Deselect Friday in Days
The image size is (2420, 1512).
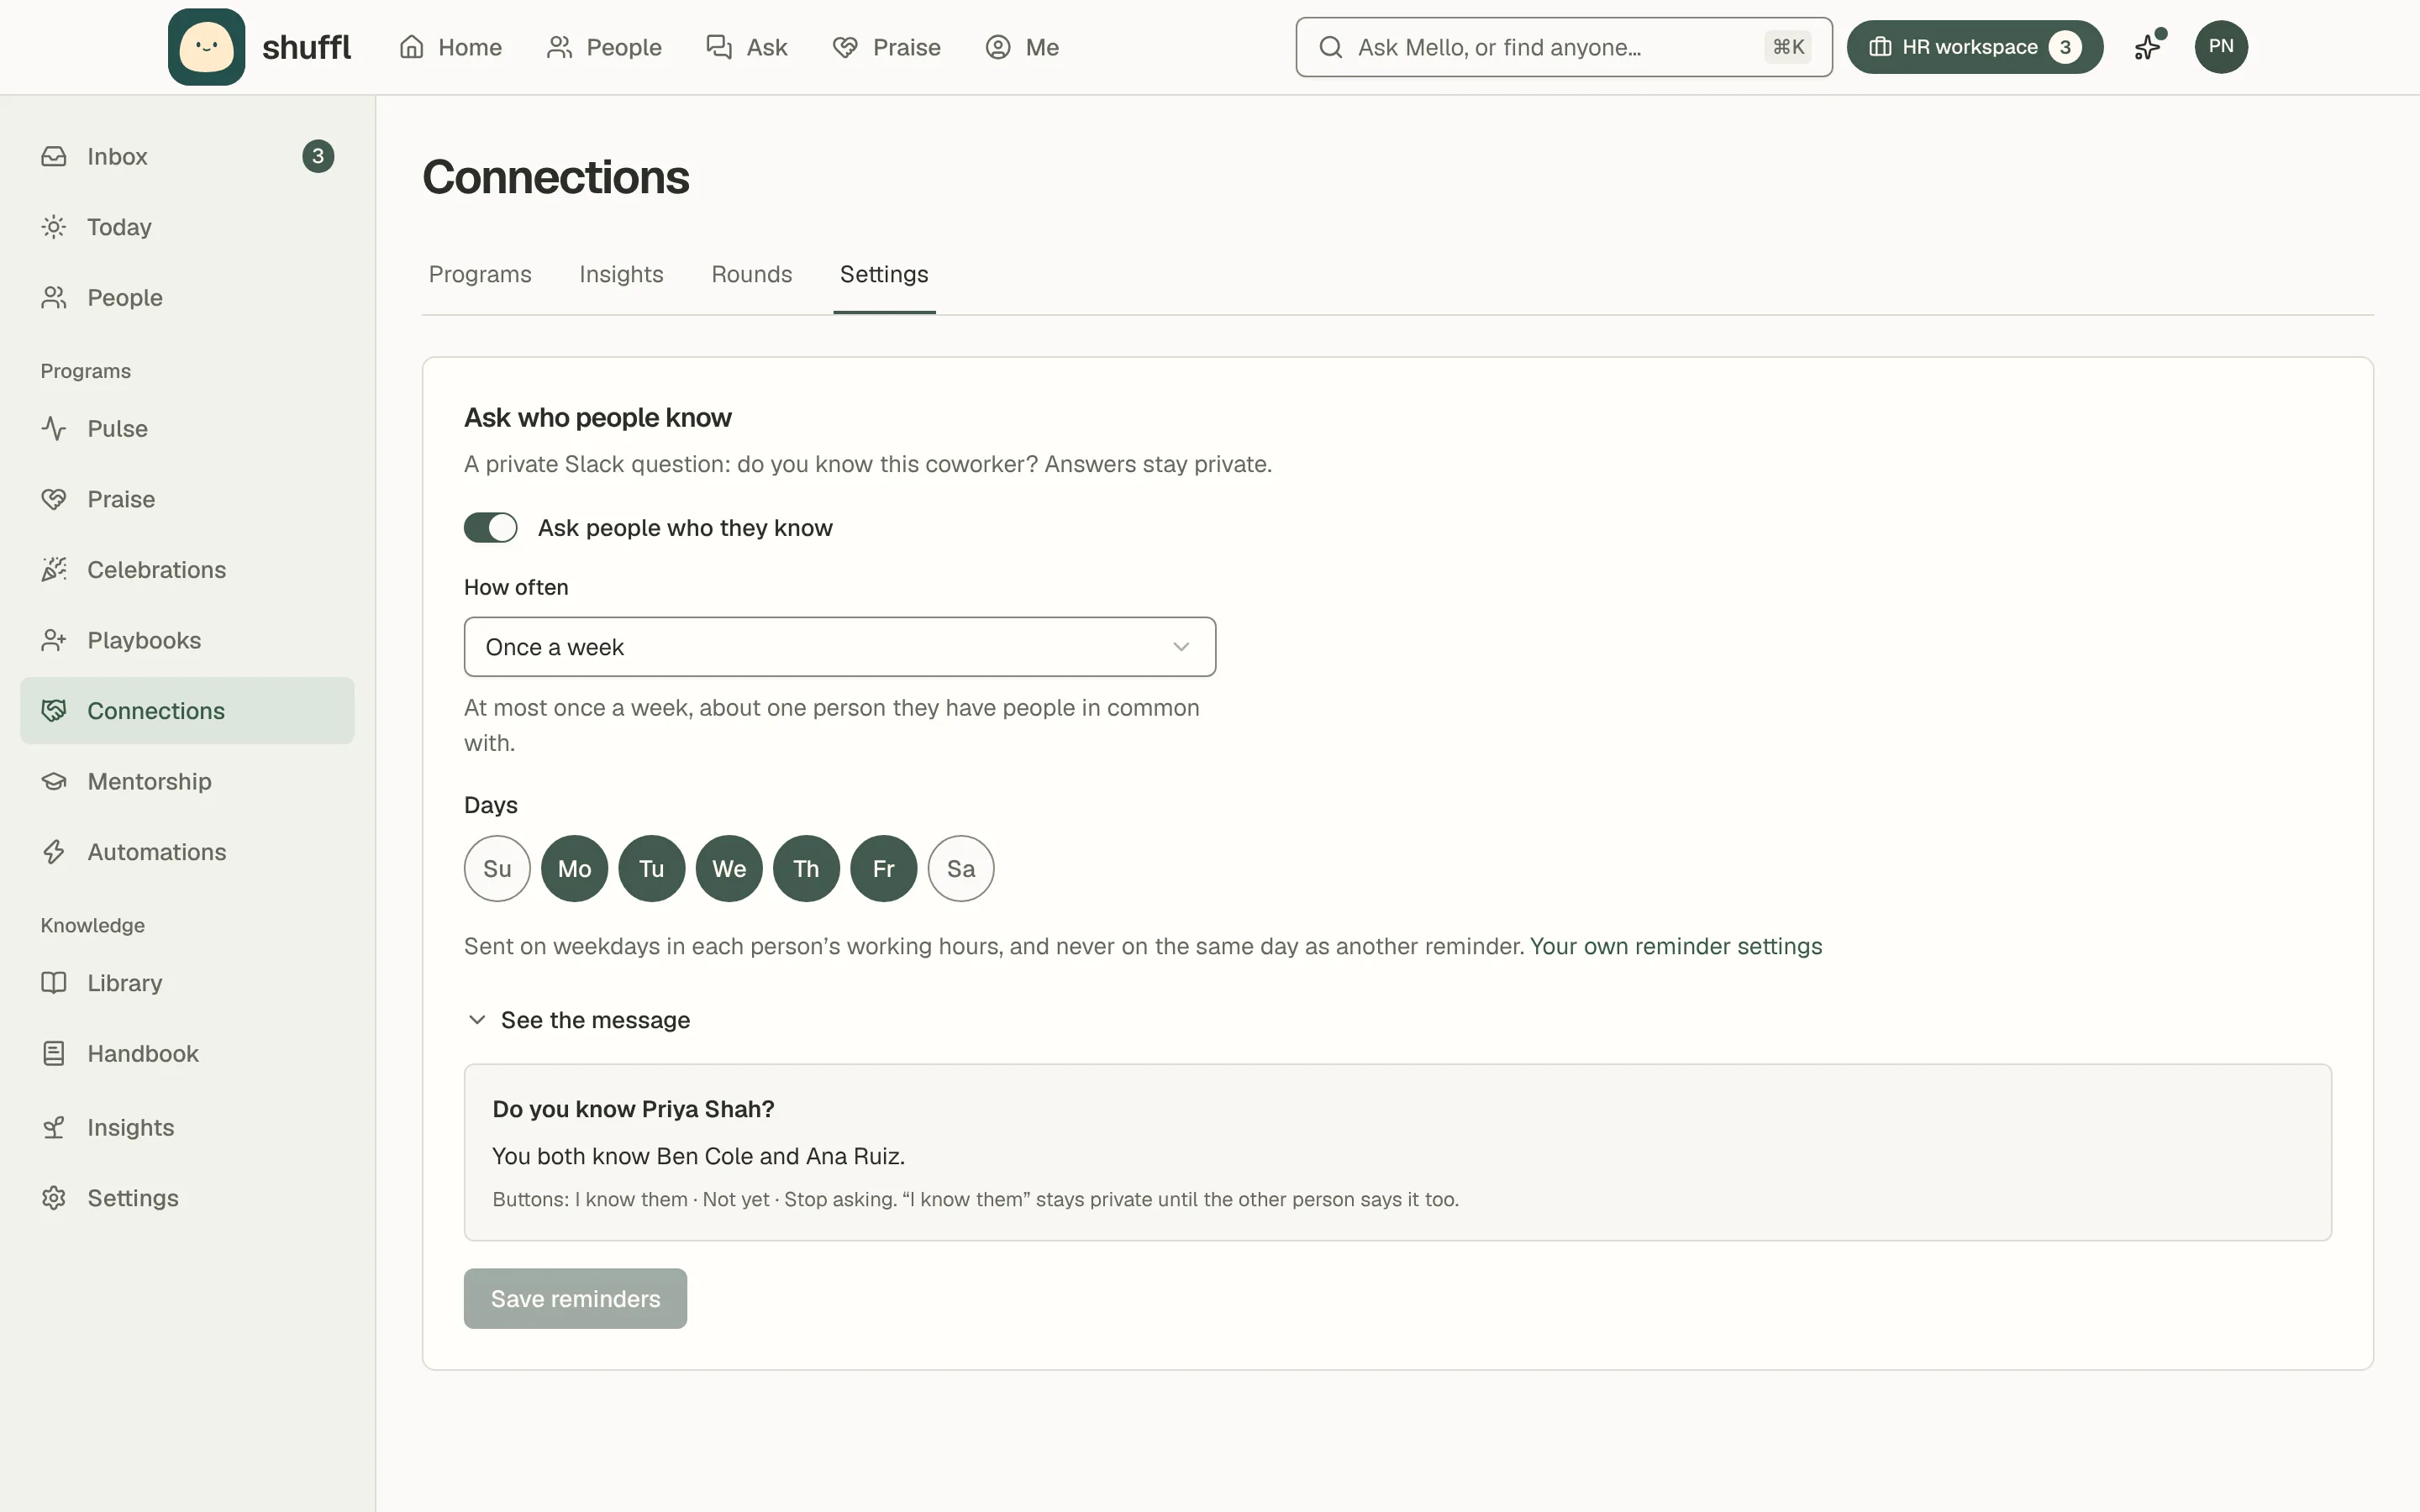[x=884, y=868]
